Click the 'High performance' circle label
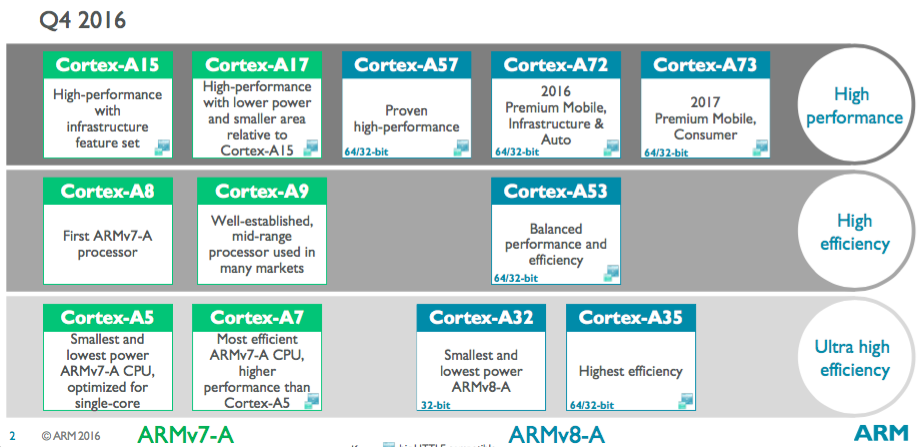918x447 pixels. click(854, 106)
